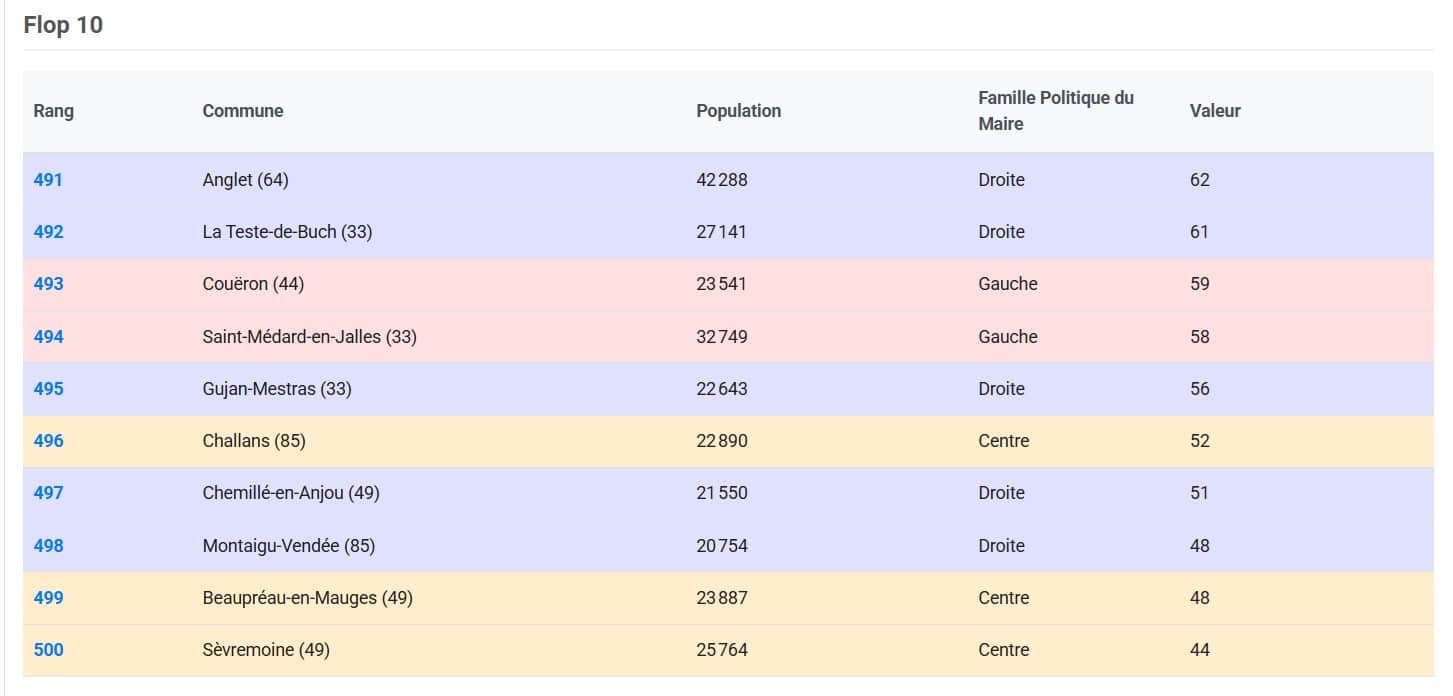Open the last rank link 500
This screenshot has width=1453, height=696.
pyautogui.click(x=48, y=650)
